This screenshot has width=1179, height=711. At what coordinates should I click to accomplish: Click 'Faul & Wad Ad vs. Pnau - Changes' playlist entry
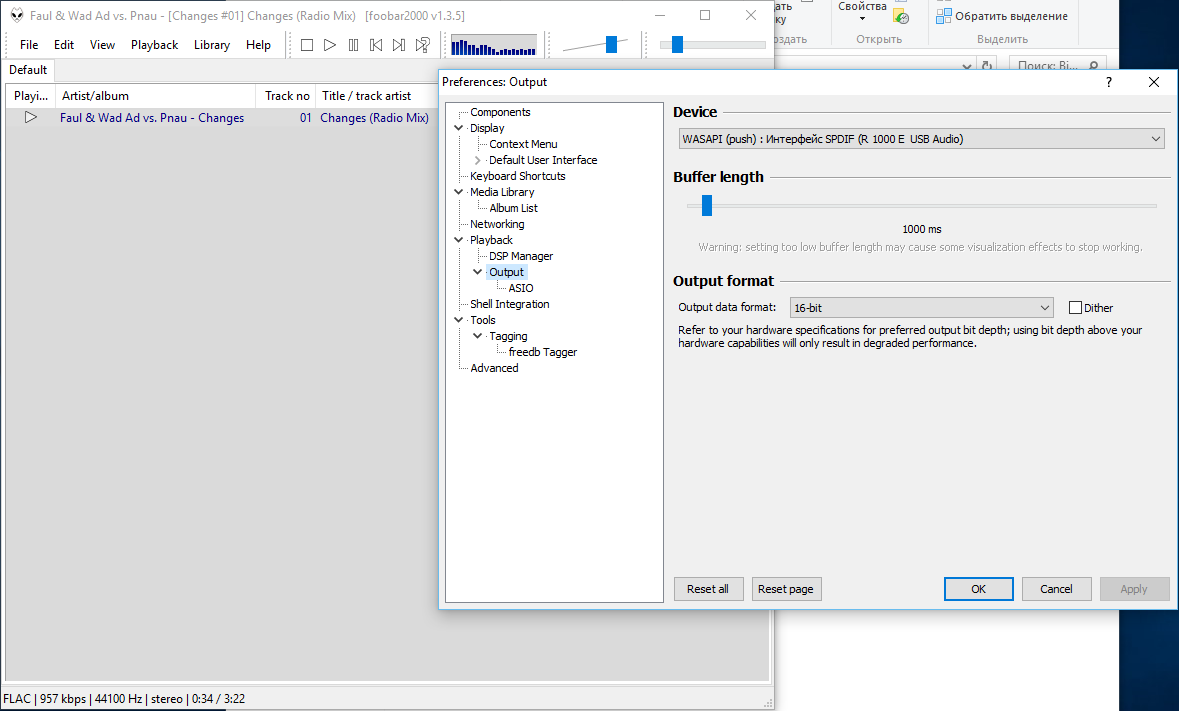tap(152, 117)
